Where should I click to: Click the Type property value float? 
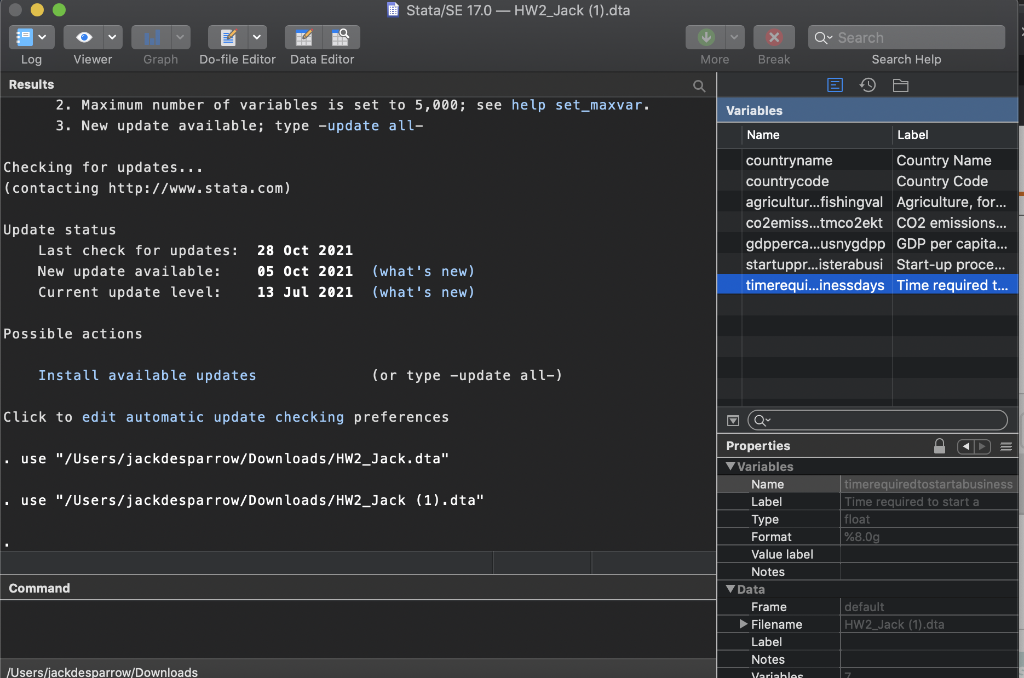929,519
